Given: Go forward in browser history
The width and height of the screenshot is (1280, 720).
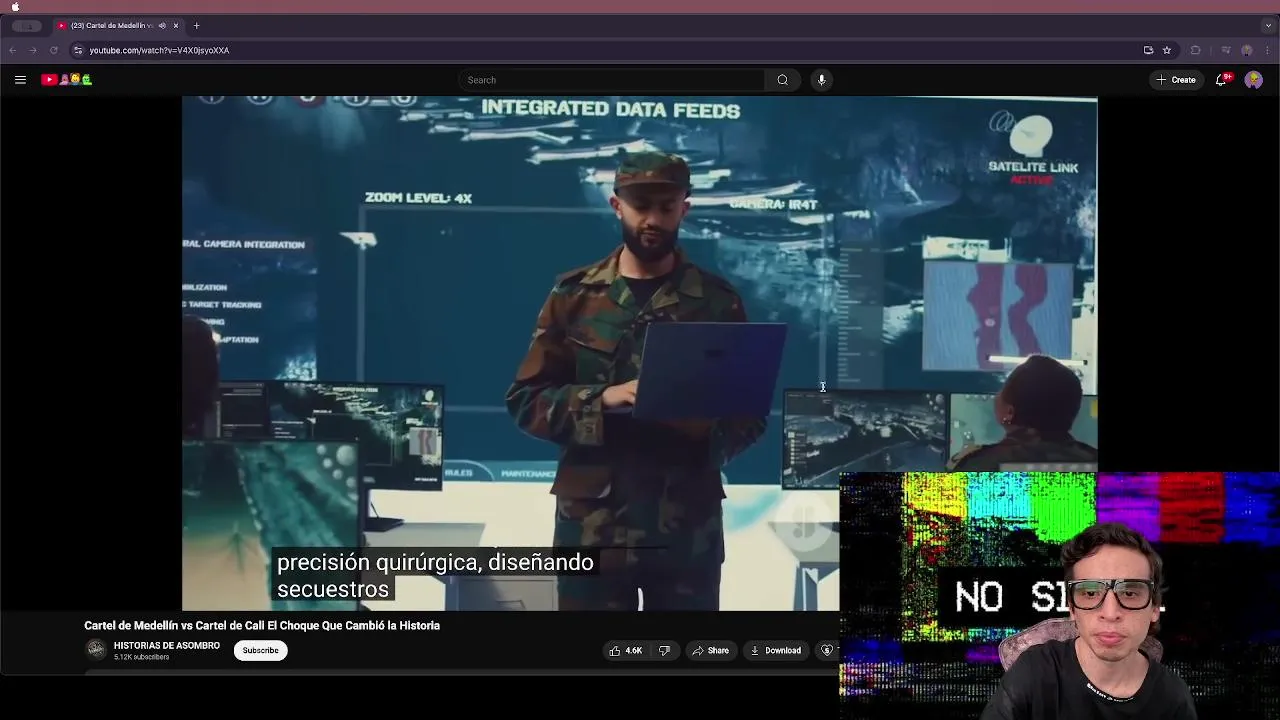Looking at the screenshot, I should [x=32, y=50].
